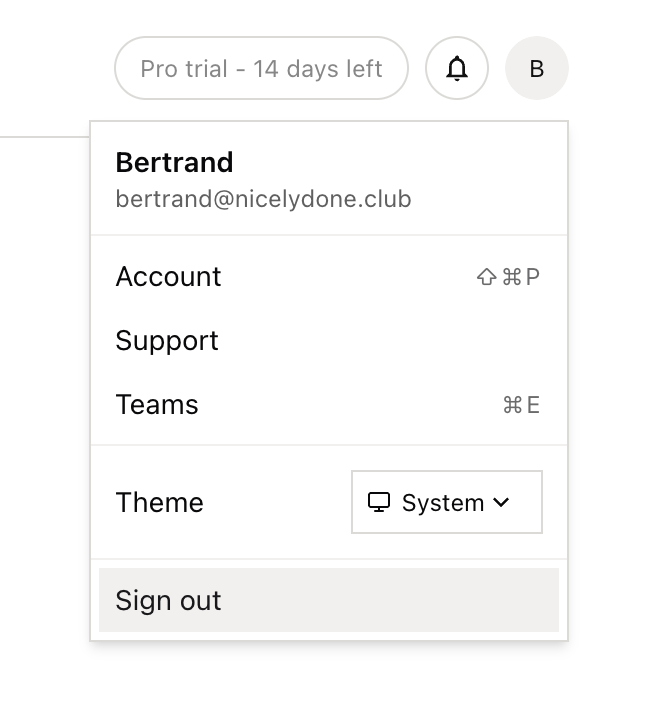Click the Pro trial 14 days left pill
648x726 pixels.
(262, 68)
